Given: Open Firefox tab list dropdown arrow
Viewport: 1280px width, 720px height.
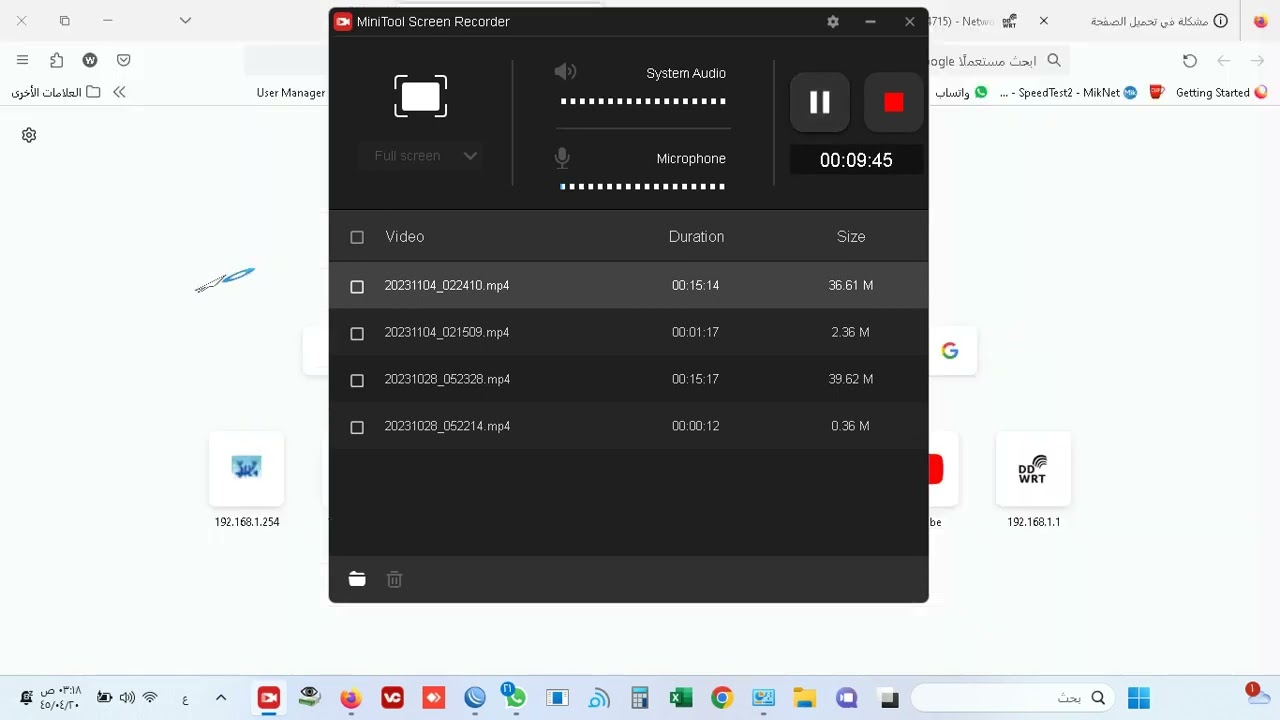Looking at the screenshot, I should click(185, 20).
